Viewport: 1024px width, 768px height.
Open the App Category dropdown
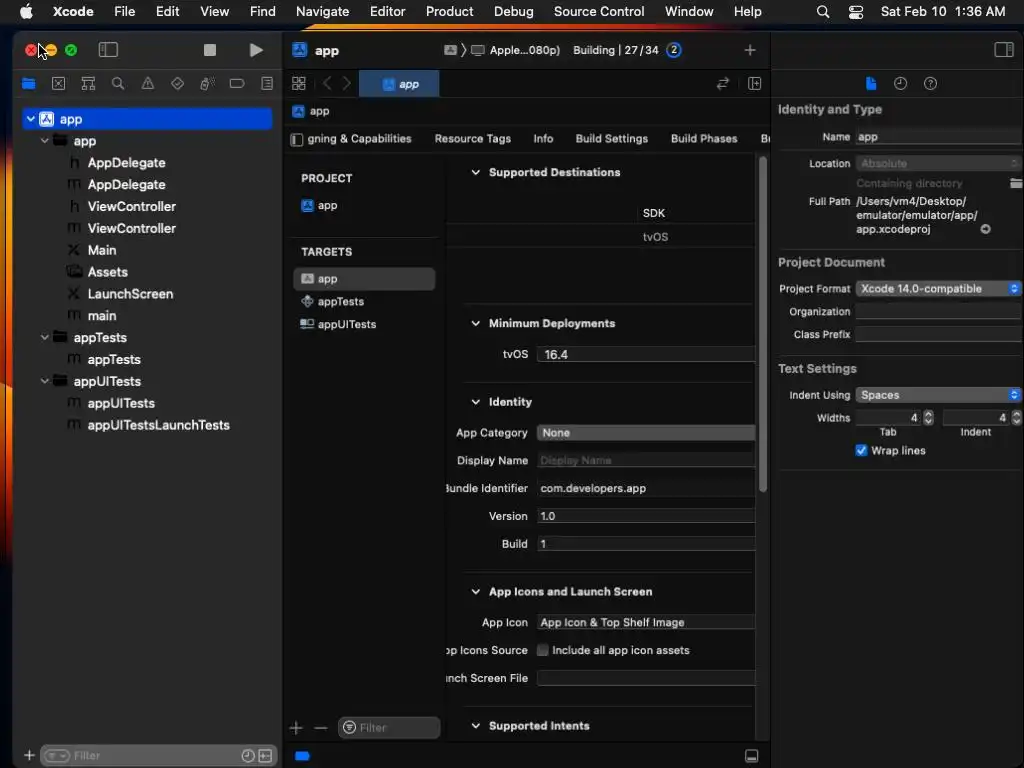(646, 433)
